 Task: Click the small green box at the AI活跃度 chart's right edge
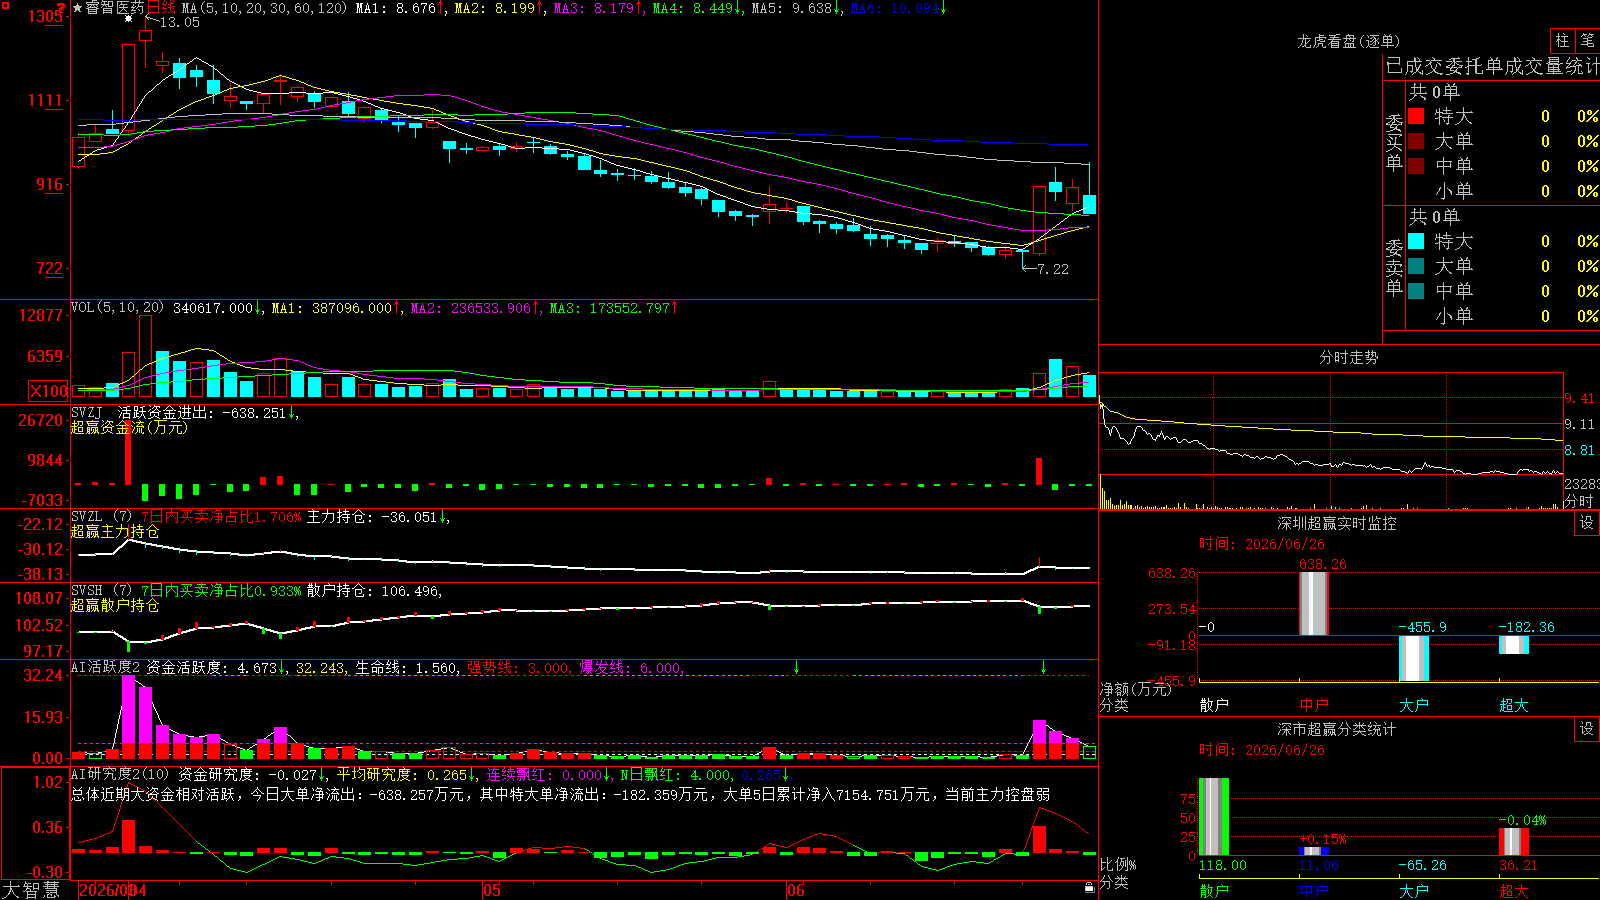[x=1090, y=751]
